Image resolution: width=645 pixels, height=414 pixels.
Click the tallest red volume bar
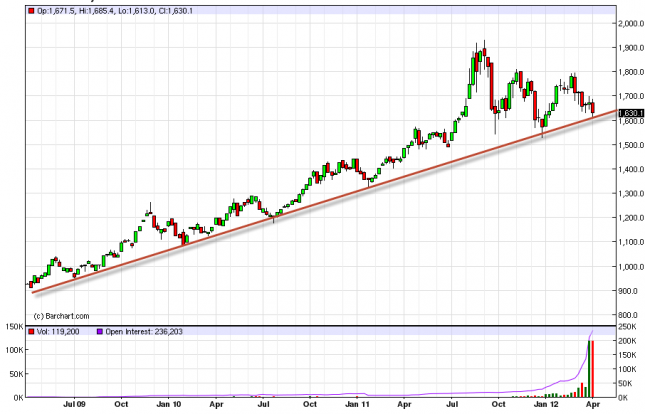coord(593,369)
